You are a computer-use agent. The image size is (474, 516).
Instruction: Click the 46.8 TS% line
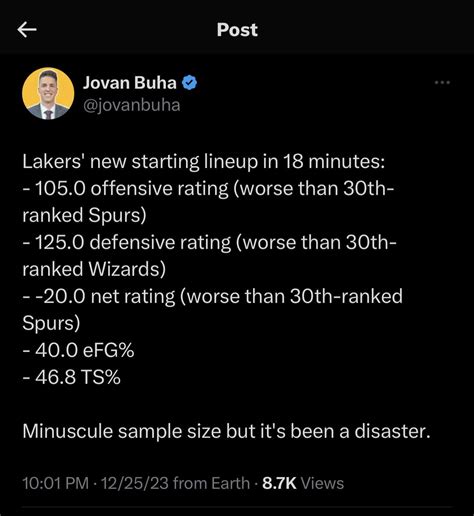(x=71, y=377)
